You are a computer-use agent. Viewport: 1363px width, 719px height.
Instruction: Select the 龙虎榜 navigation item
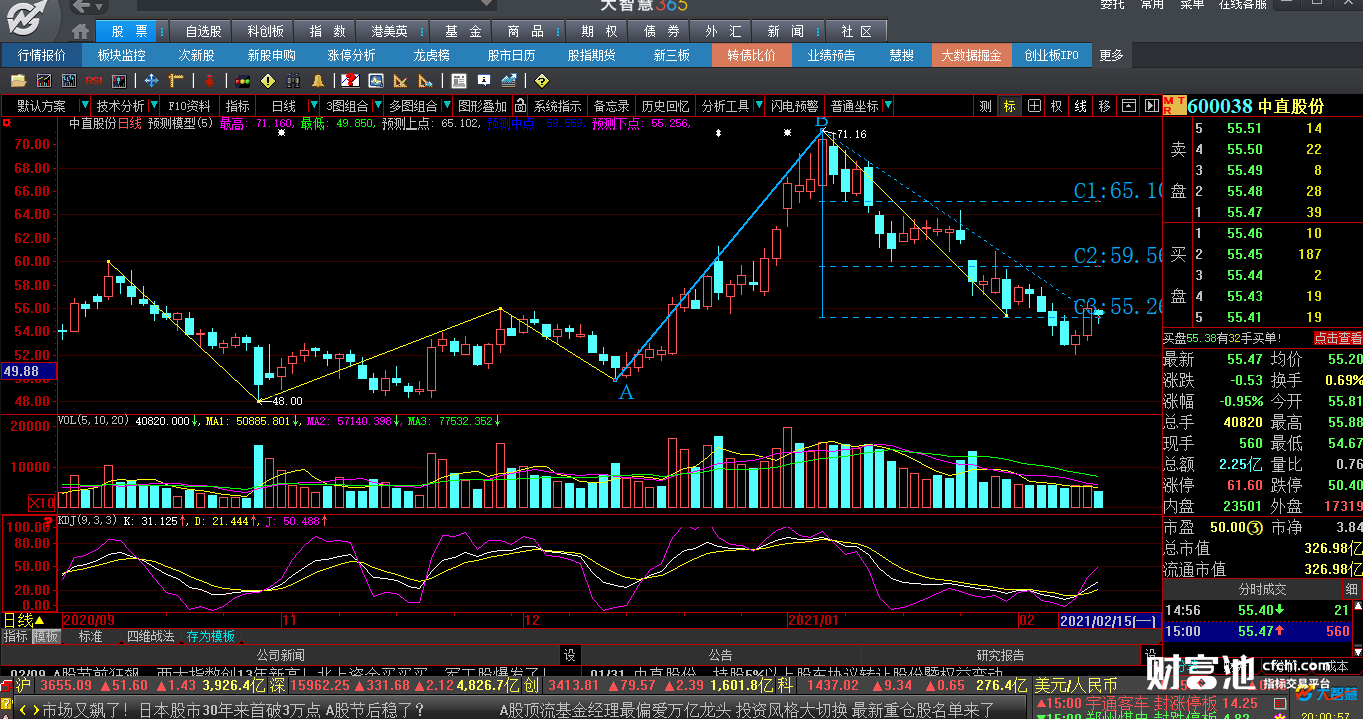[x=432, y=56]
